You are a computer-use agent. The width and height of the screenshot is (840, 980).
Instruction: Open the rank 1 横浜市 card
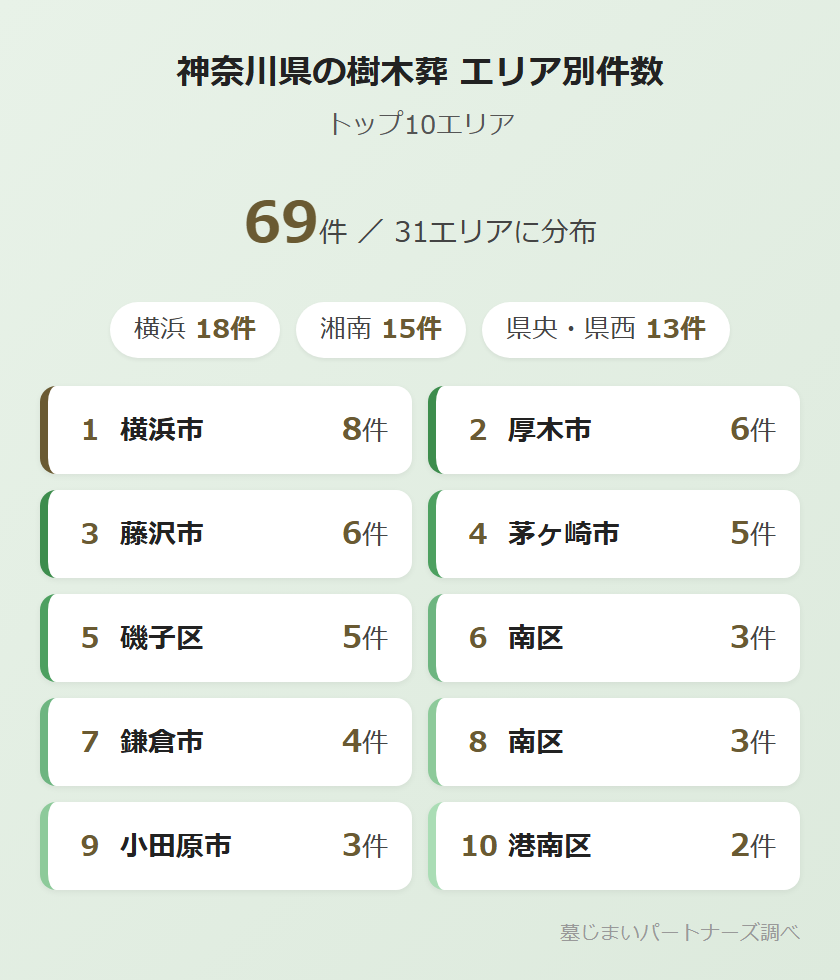coord(227,430)
